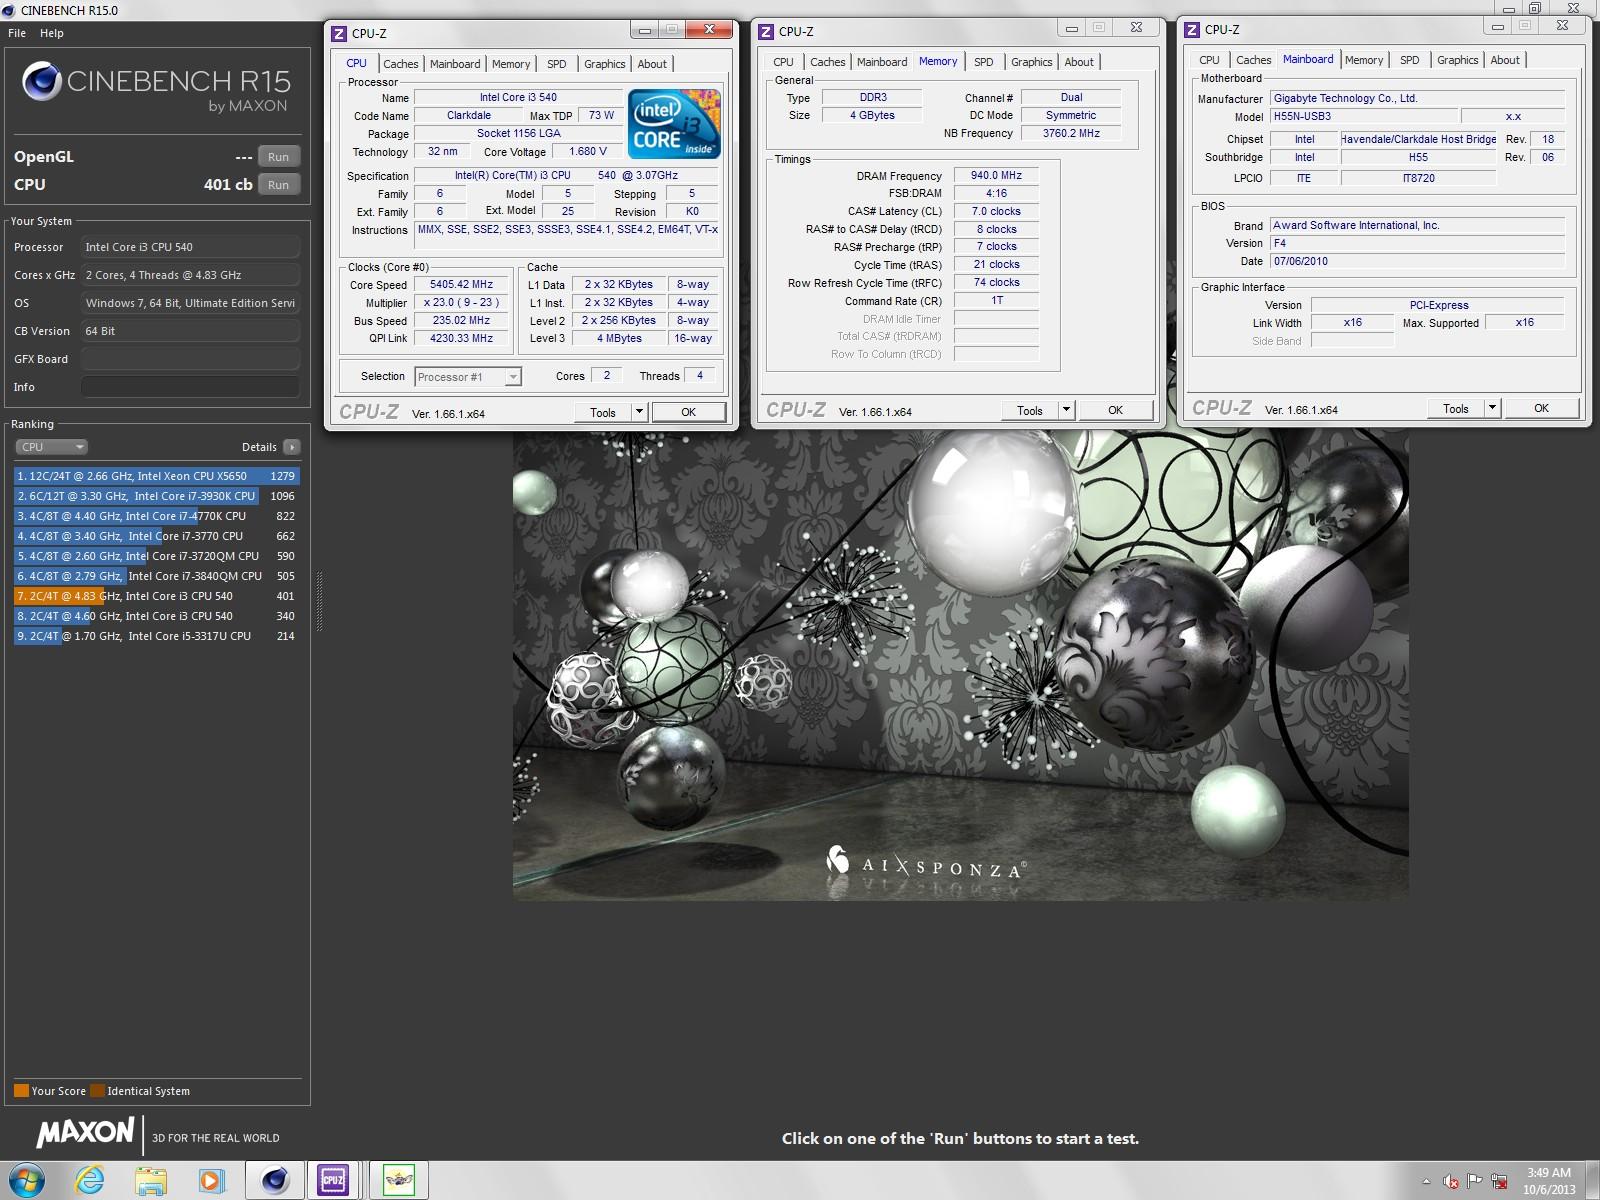
Task: Open the clock showing 3:49 AM
Action: [1549, 1181]
